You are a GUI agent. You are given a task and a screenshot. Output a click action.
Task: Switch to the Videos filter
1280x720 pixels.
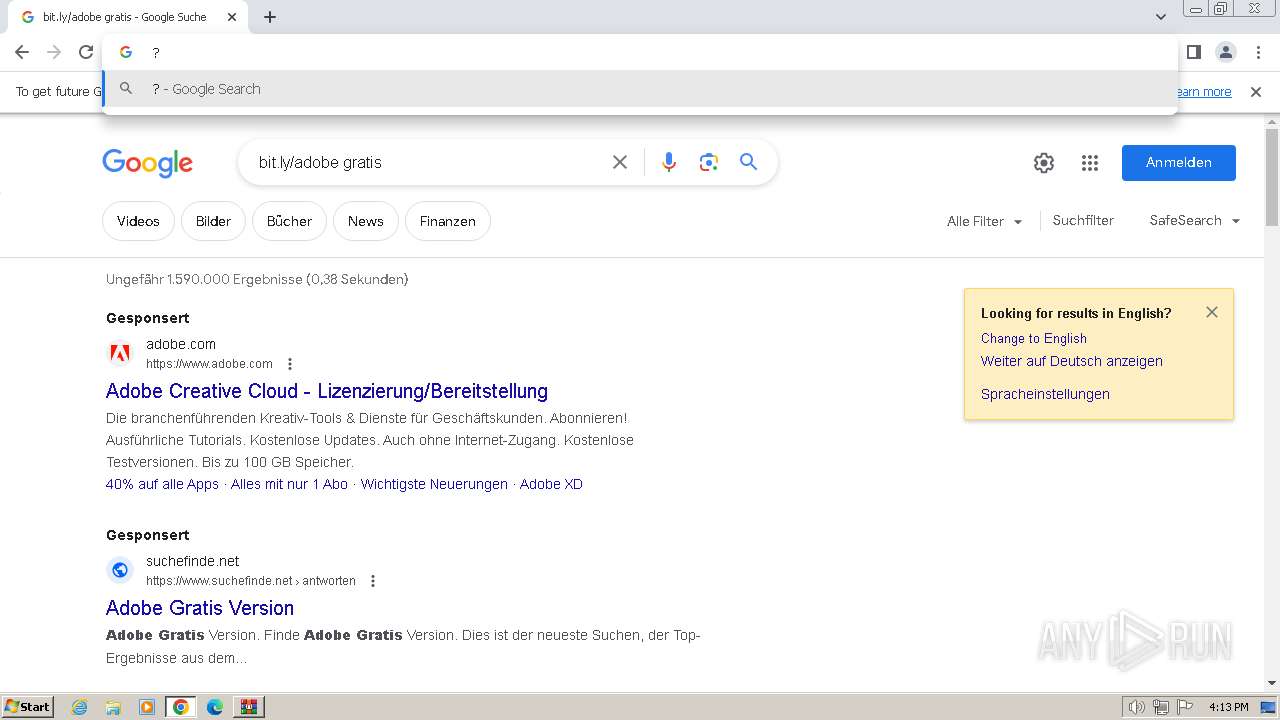coord(138,221)
